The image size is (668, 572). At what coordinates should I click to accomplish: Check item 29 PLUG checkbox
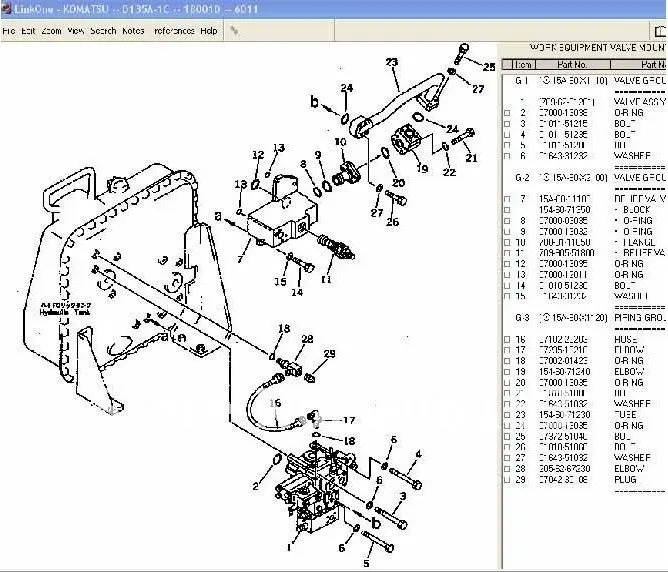click(507, 480)
